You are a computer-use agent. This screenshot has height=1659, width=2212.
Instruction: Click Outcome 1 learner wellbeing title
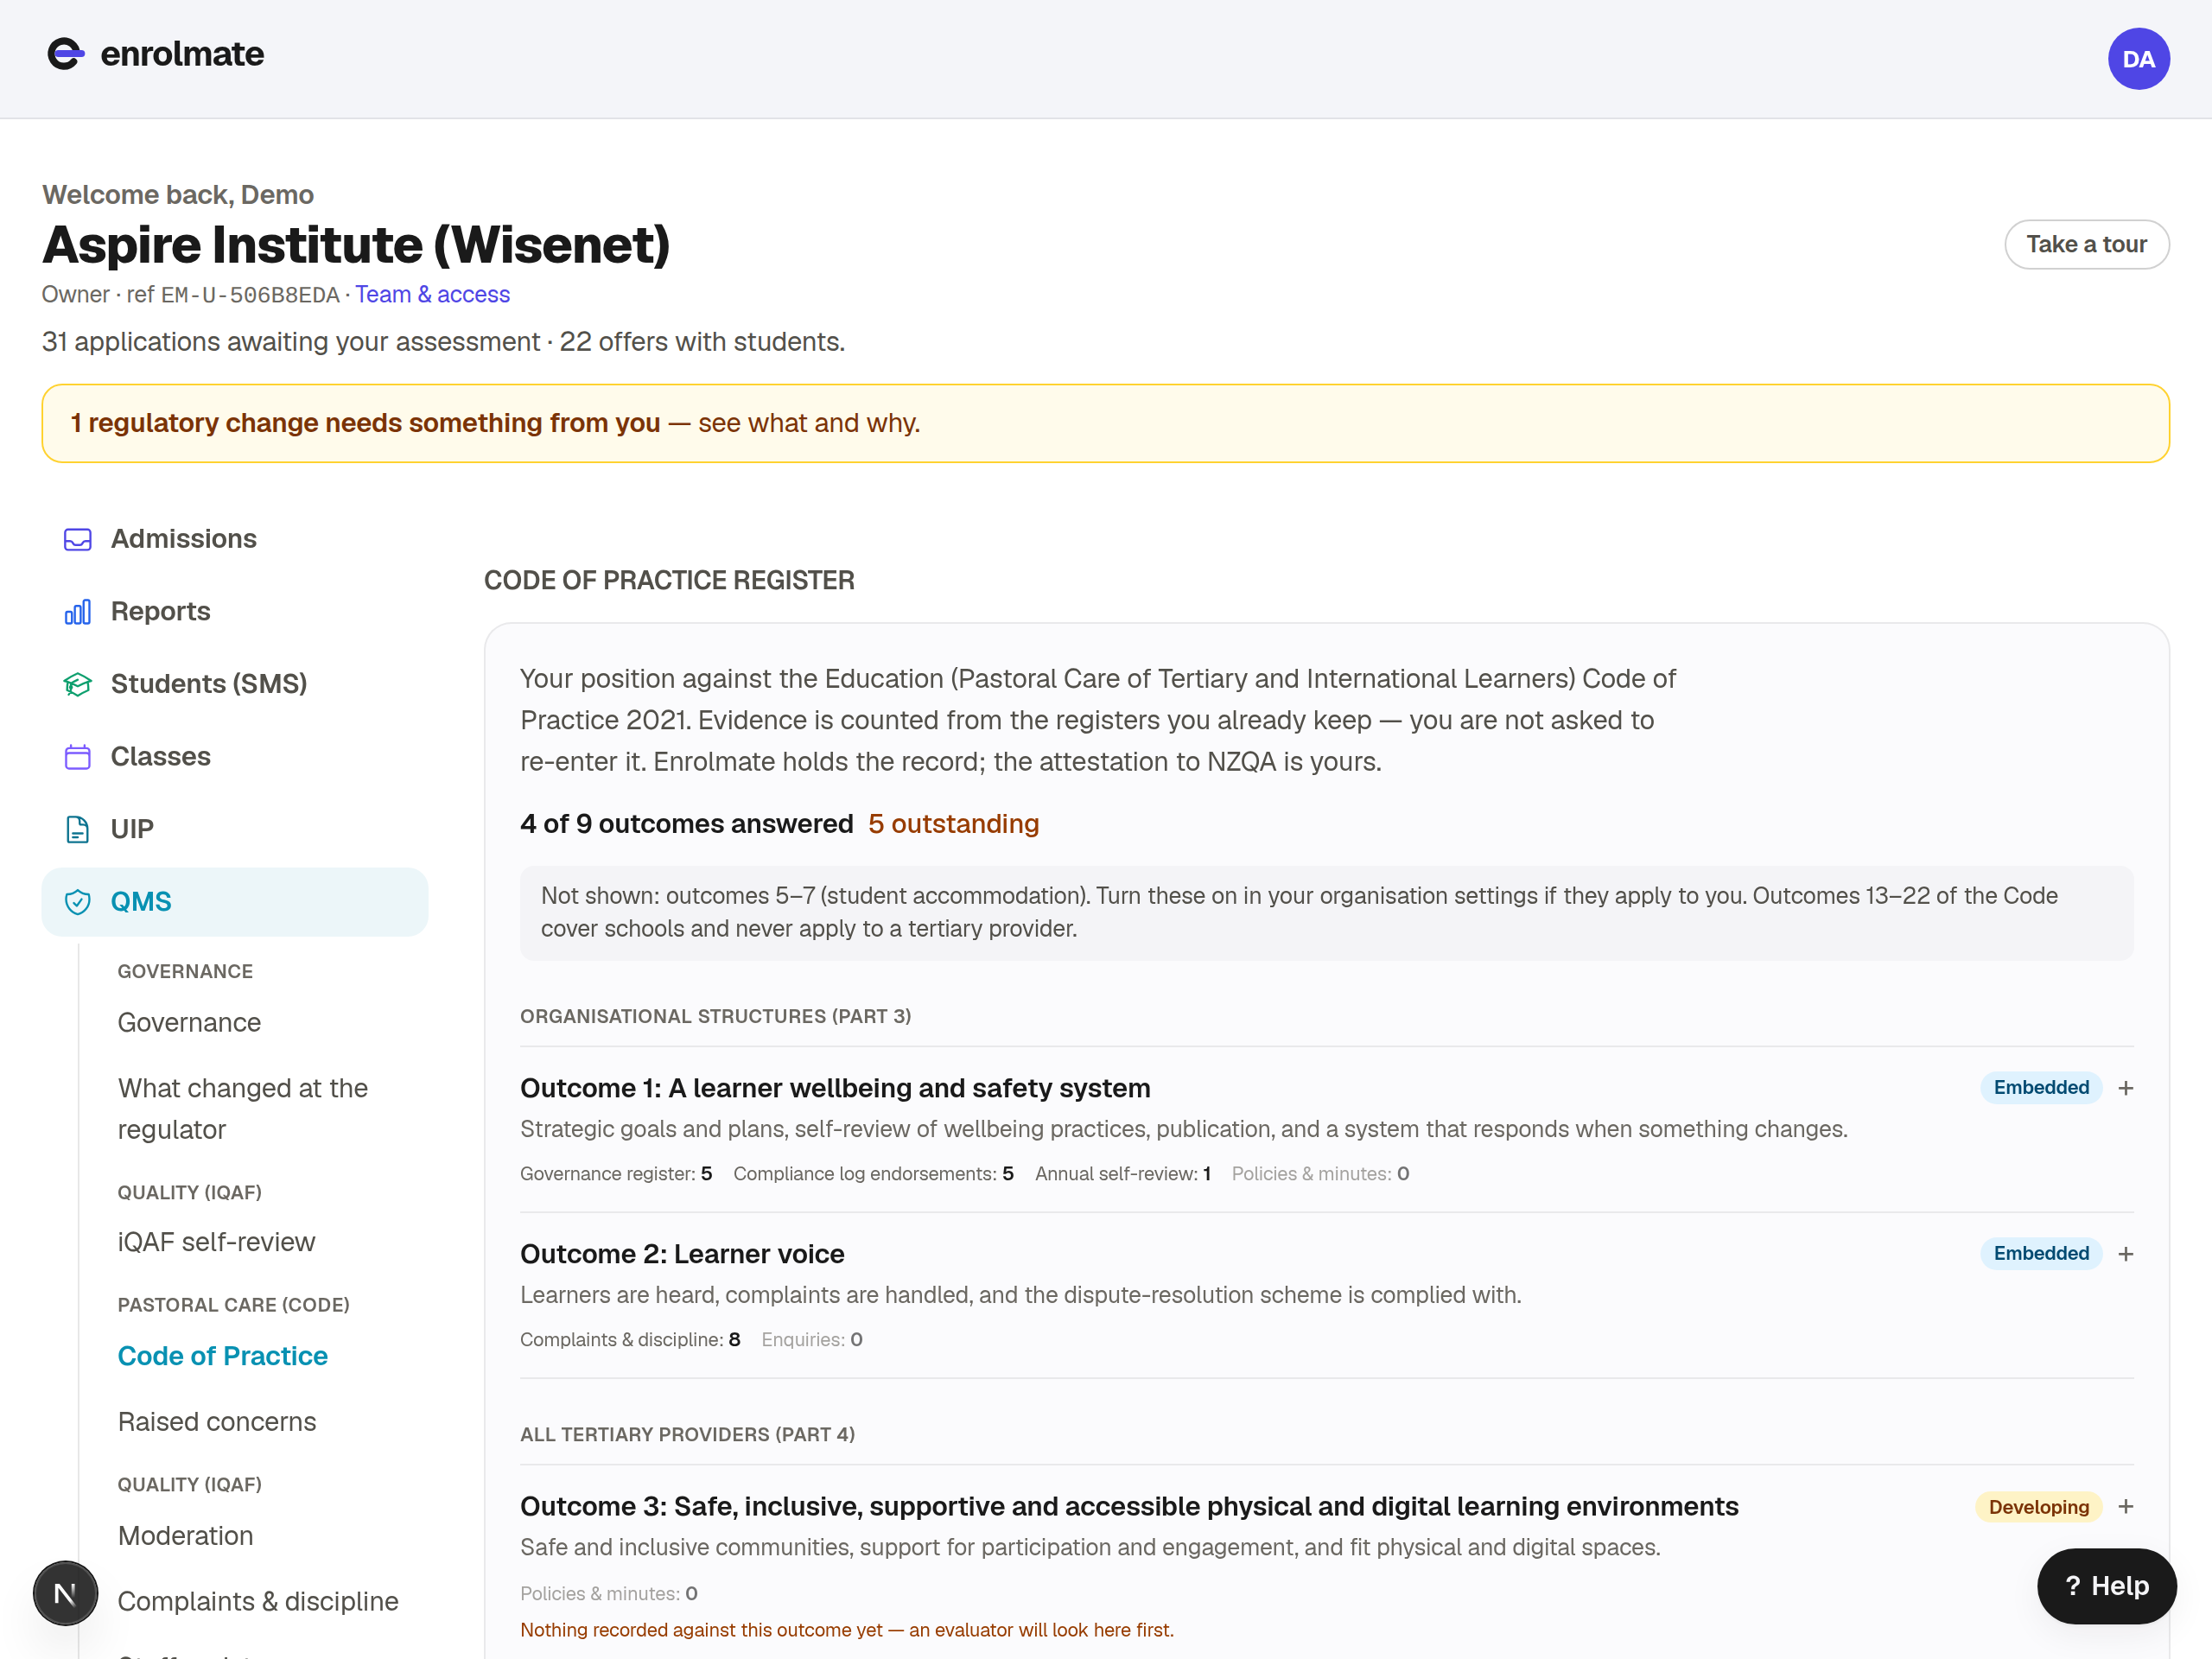click(835, 1088)
